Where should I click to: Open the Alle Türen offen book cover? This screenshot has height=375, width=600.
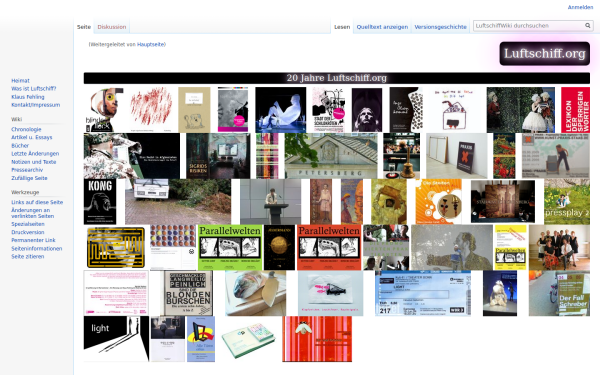pyautogui.click(x=201, y=339)
